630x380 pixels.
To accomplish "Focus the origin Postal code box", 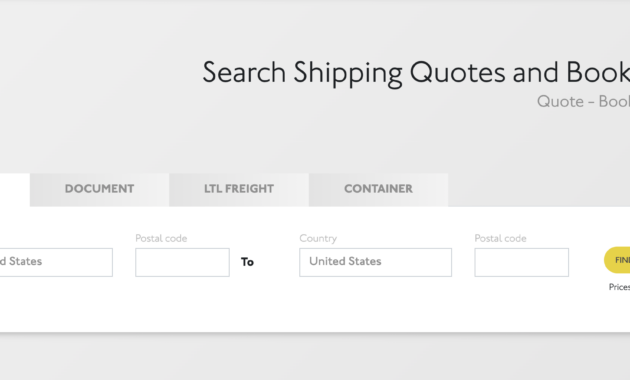I will (182, 262).
